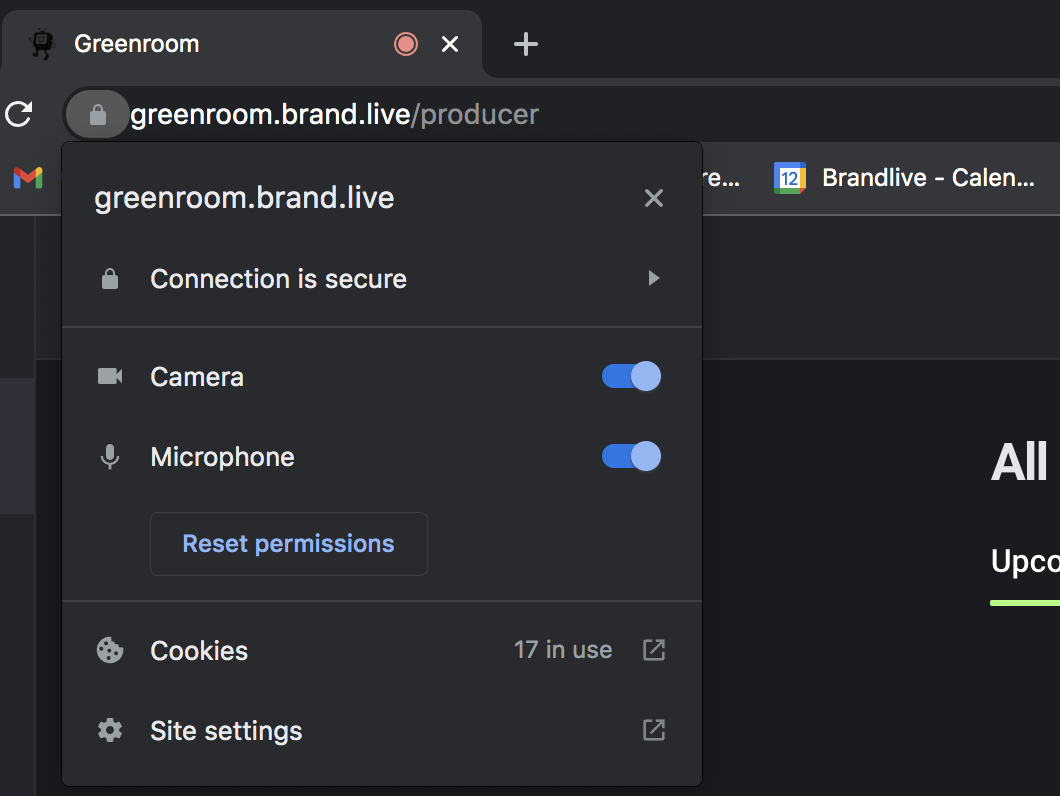Image resolution: width=1060 pixels, height=796 pixels.
Task: Close the Greenroom tab
Action: click(450, 45)
